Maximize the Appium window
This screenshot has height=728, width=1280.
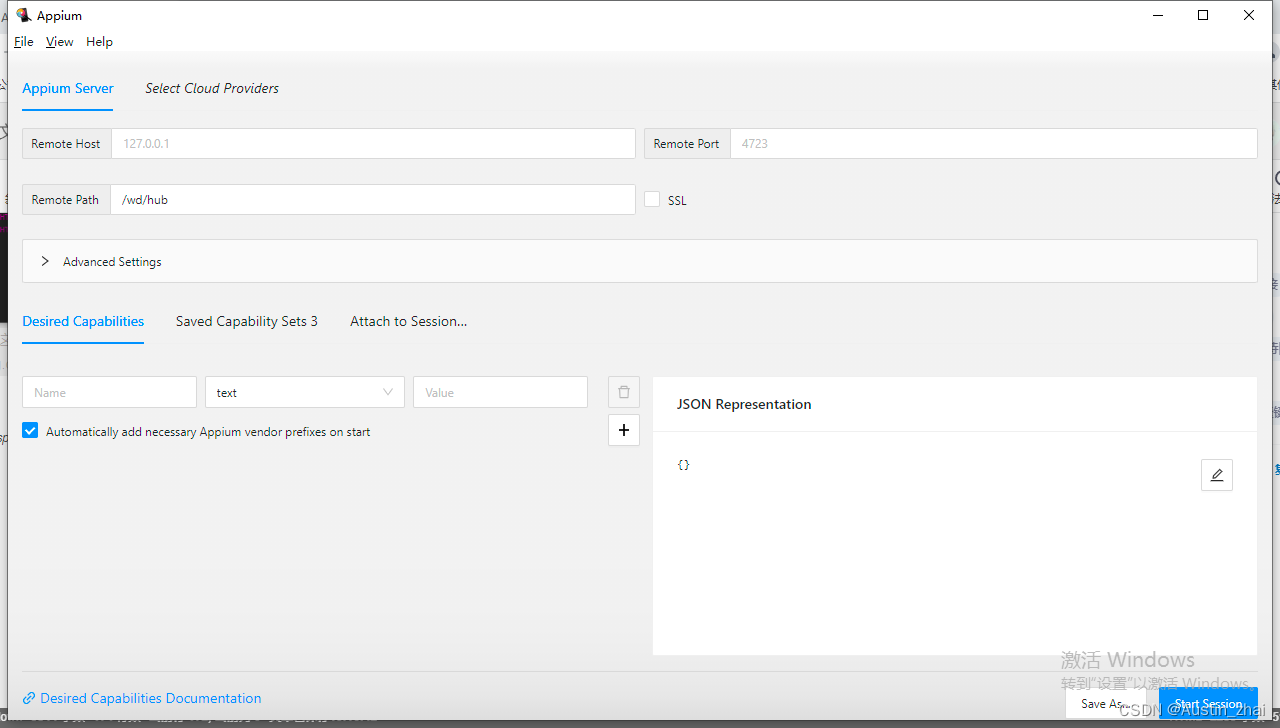point(1203,15)
